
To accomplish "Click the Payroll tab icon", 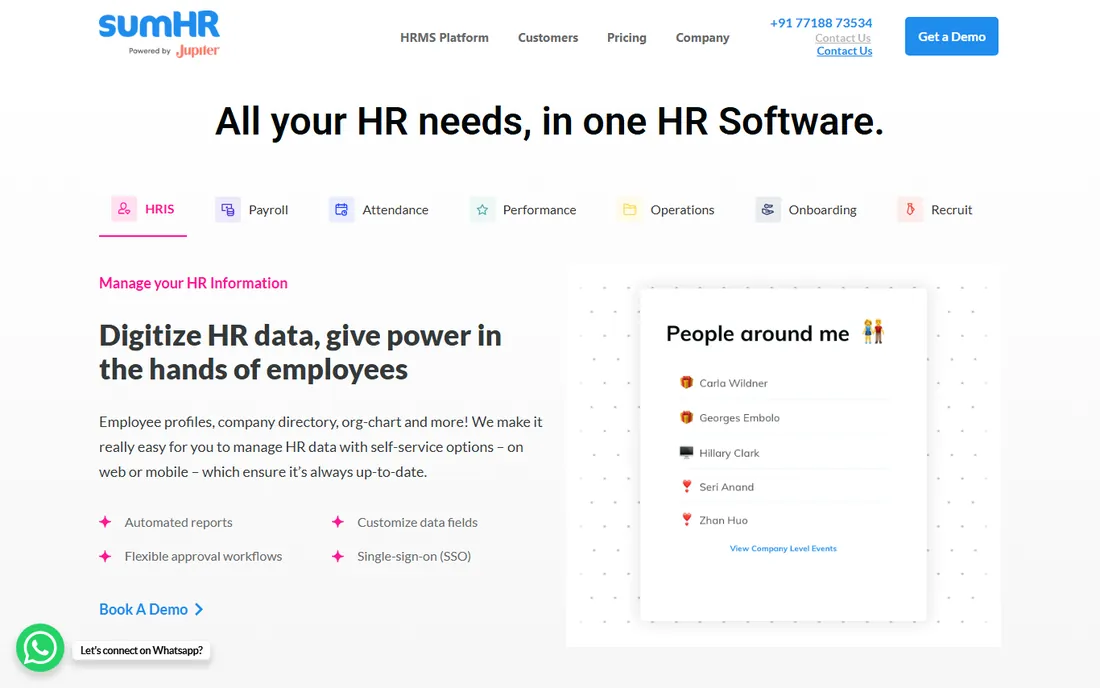I will (x=228, y=210).
